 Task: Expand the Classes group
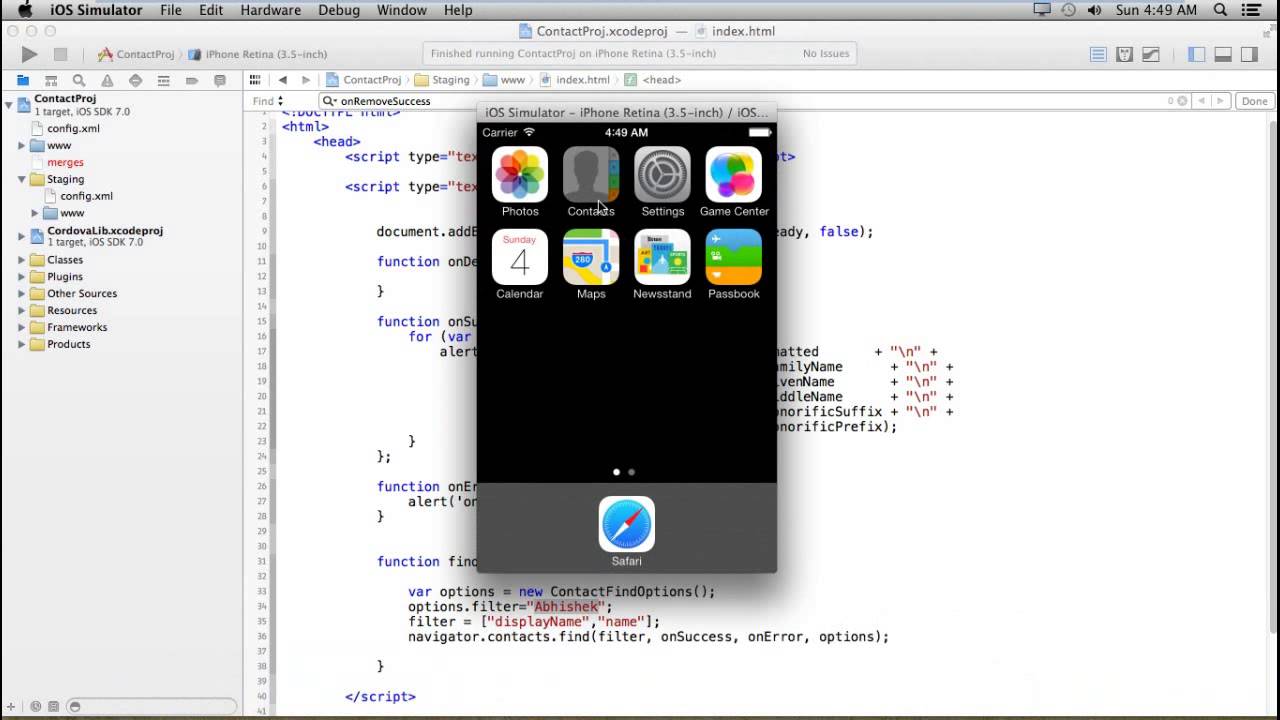tap(22, 260)
